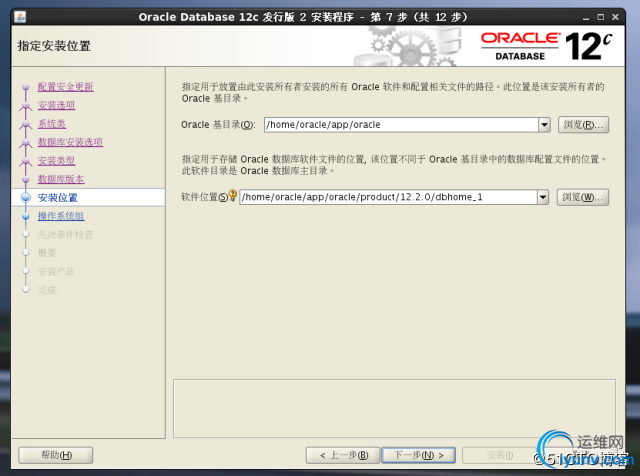This screenshot has height=476, width=640.
Task: Open the 安装选项 step link
Action: tap(56, 105)
